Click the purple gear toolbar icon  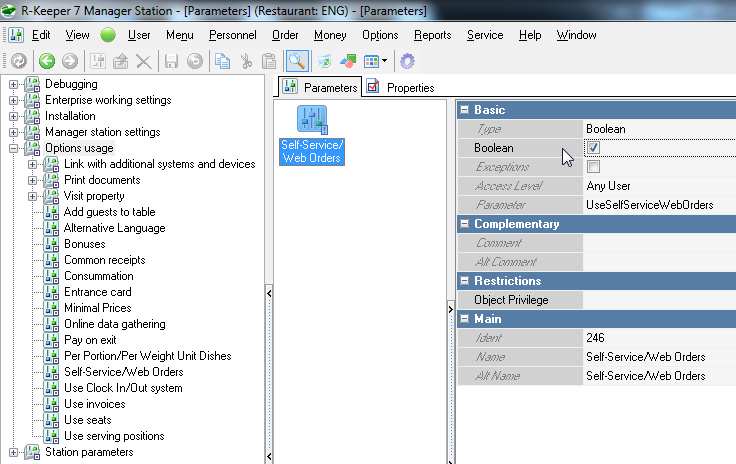point(407,61)
